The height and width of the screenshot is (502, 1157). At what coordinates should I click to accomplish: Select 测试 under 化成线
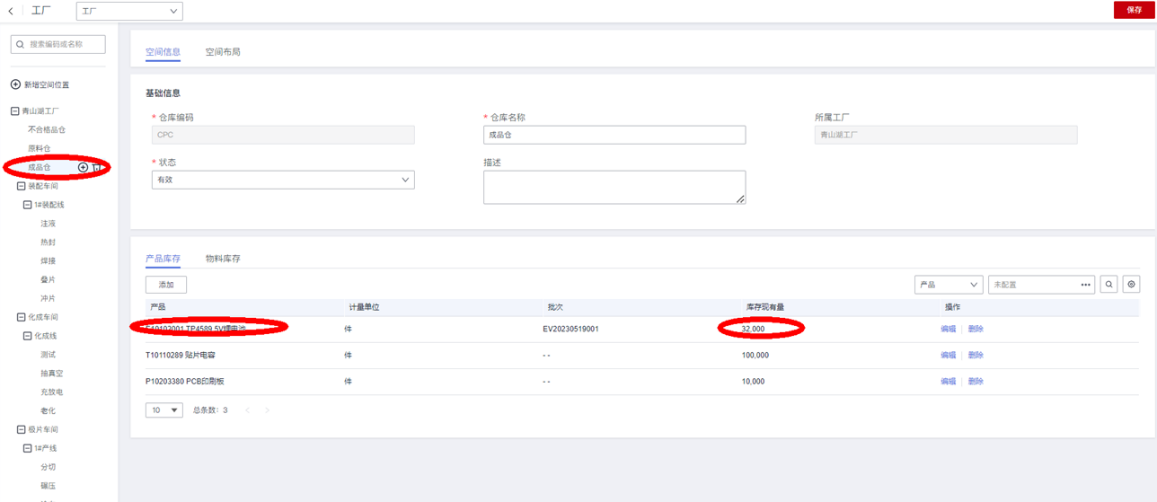pos(48,354)
